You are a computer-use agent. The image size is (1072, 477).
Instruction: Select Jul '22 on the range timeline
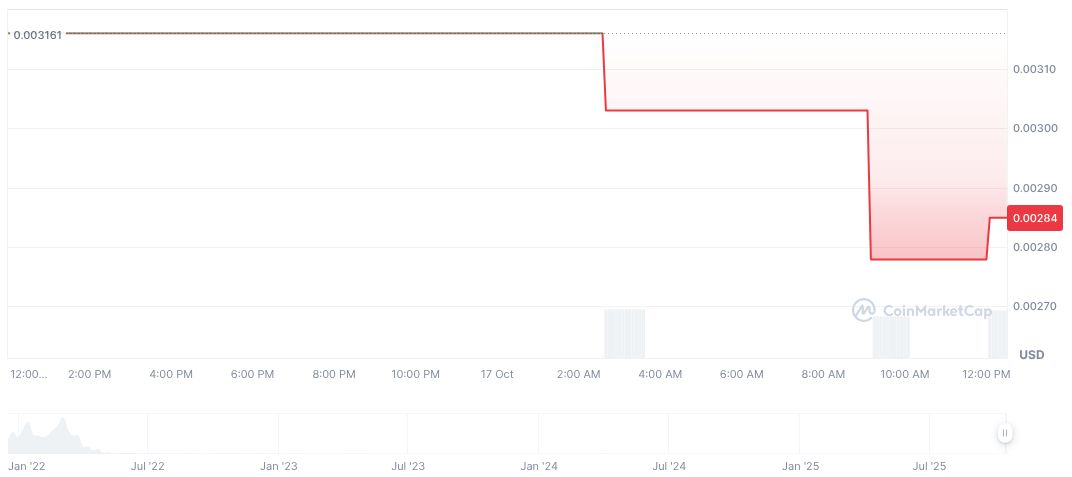[147, 466]
